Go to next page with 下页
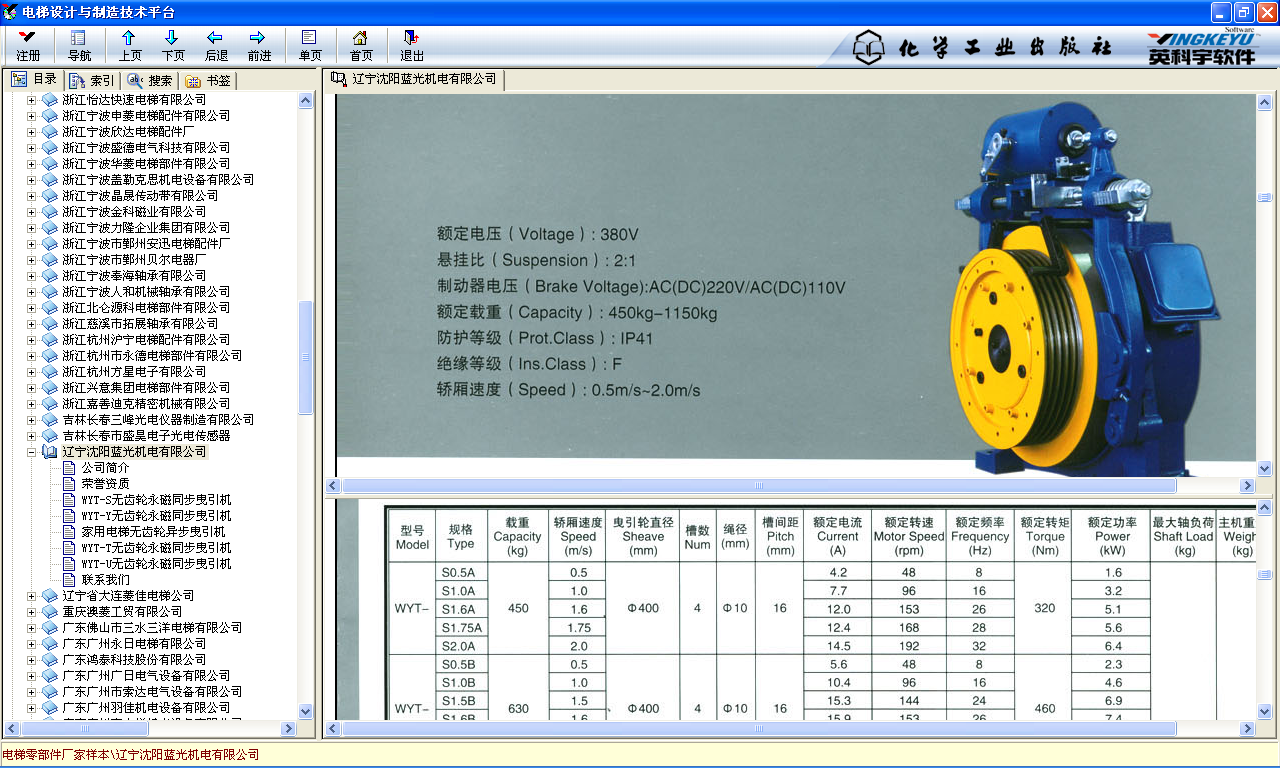Viewport: 1280px width, 768px height. click(172, 45)
